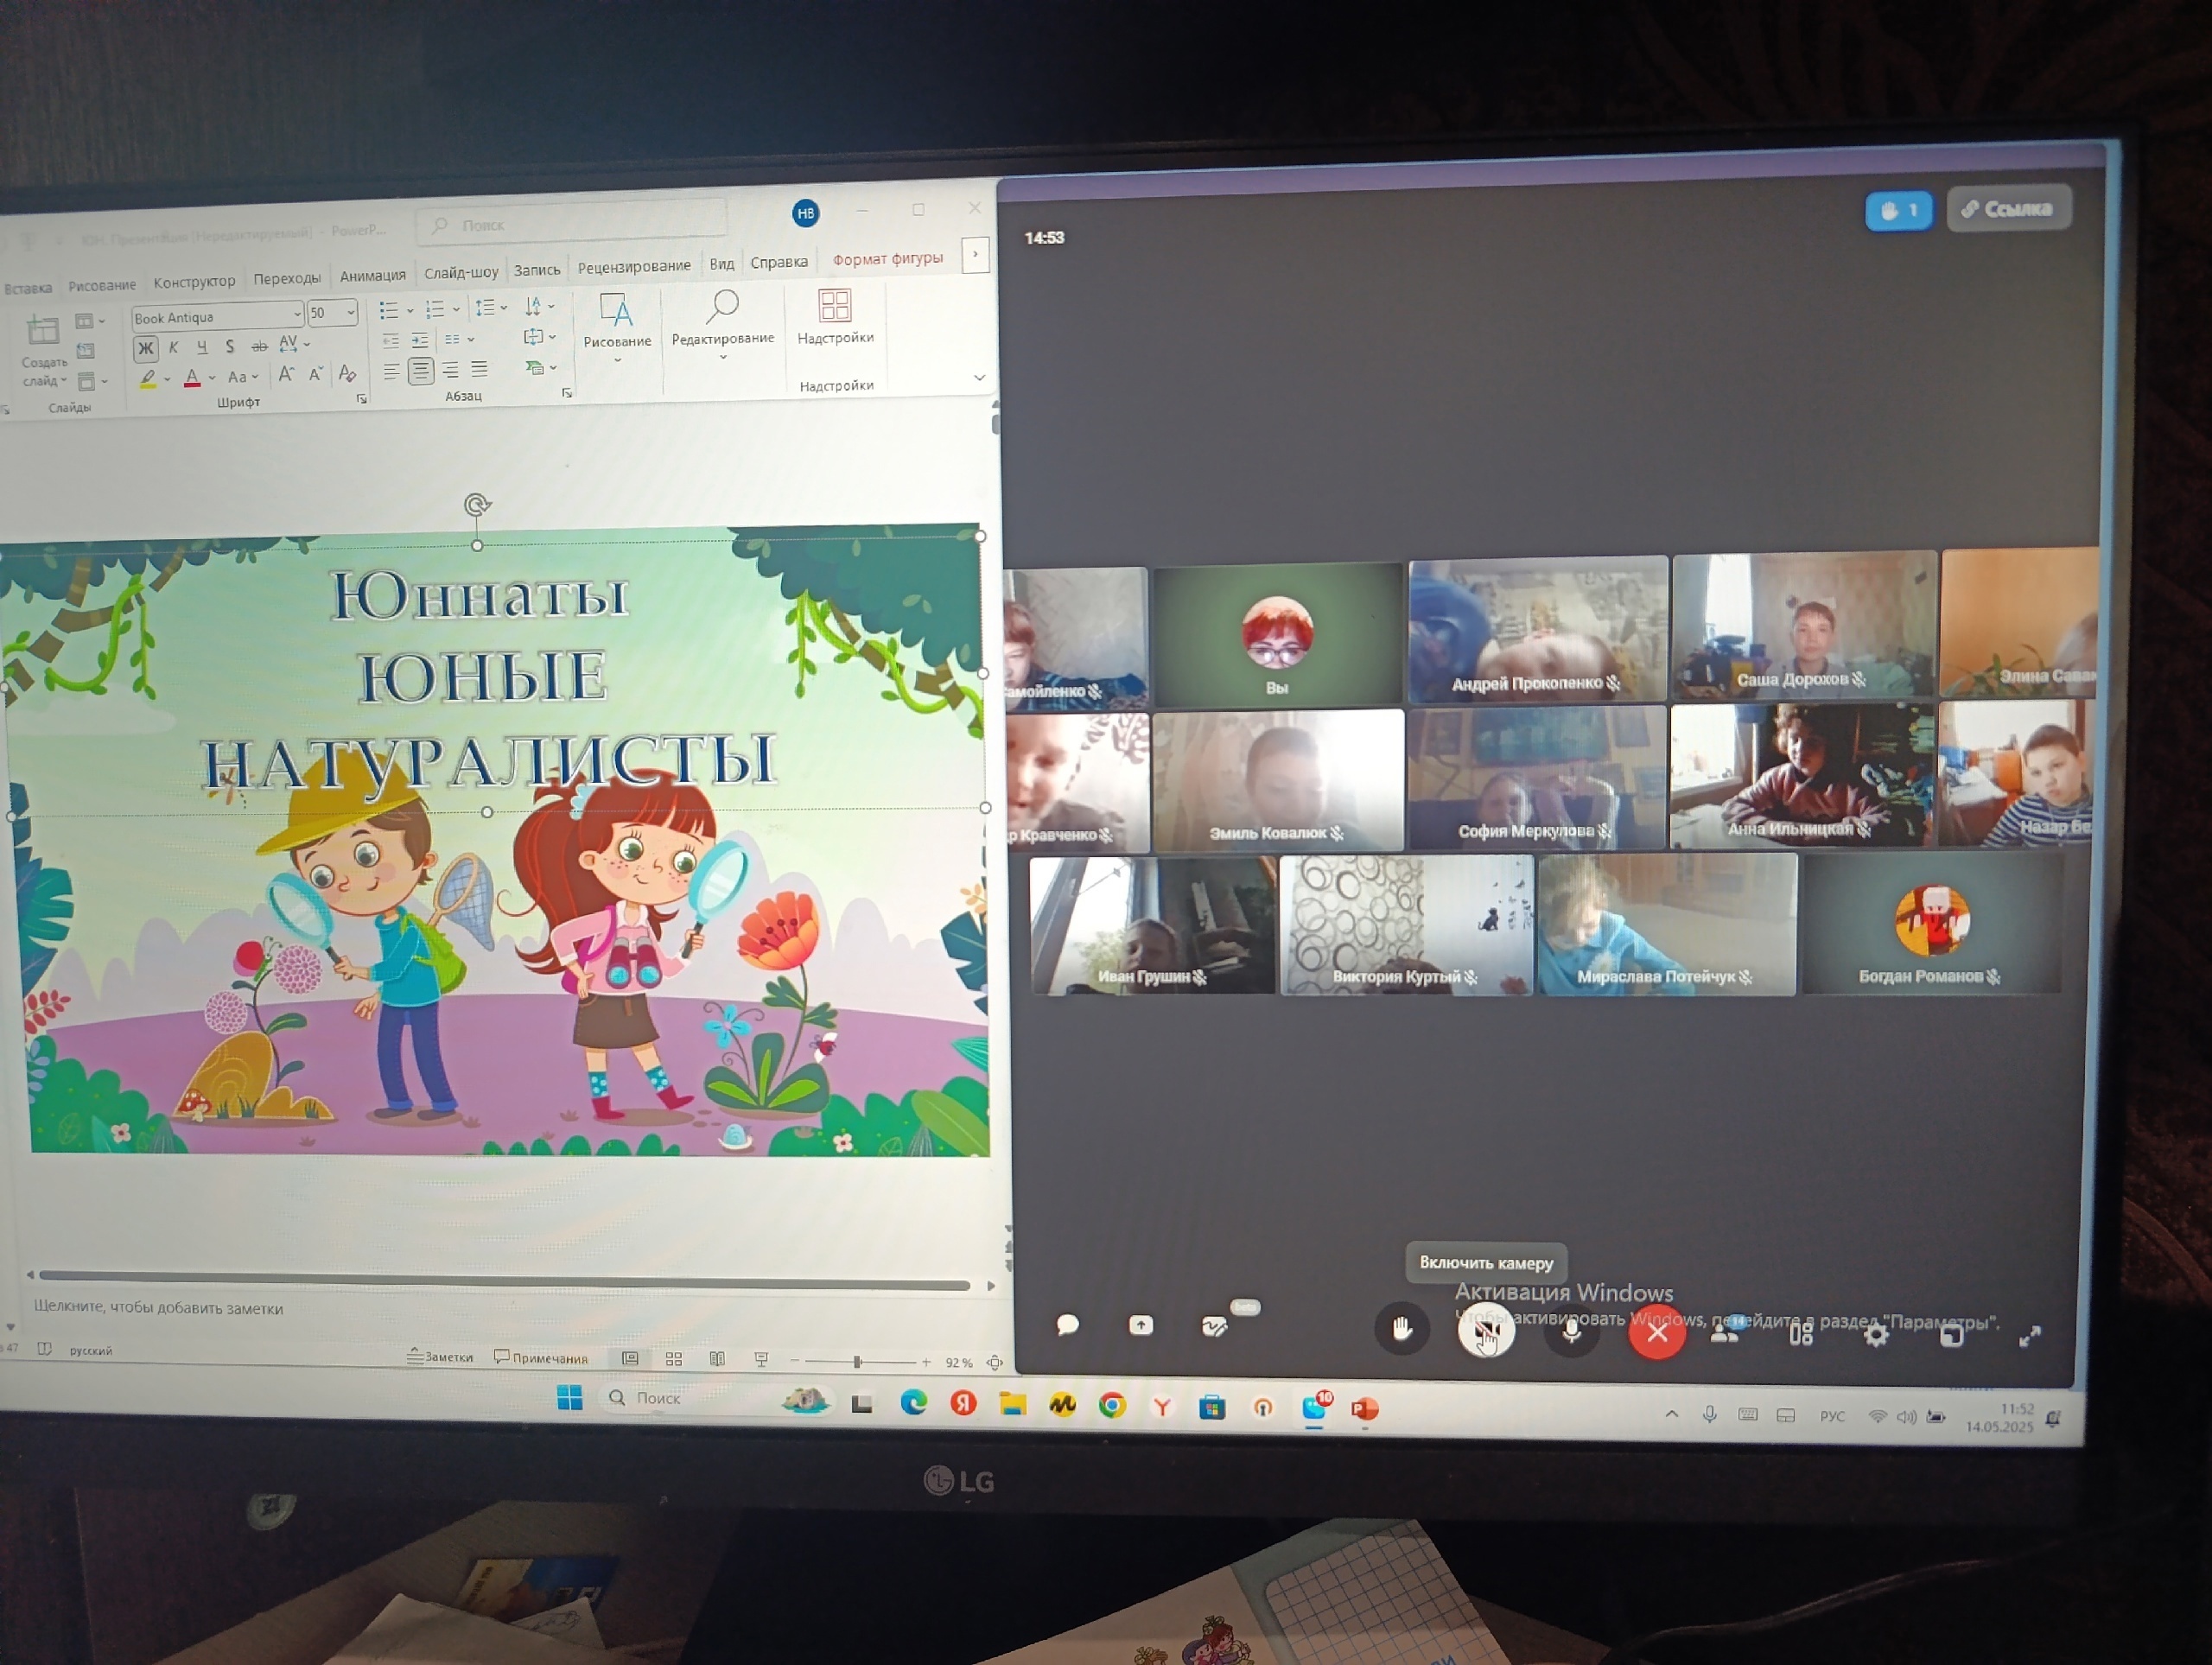Screen dimensions: 2212x1665
Task: Click the screen share upload icon
Action: (1141, 1325)
